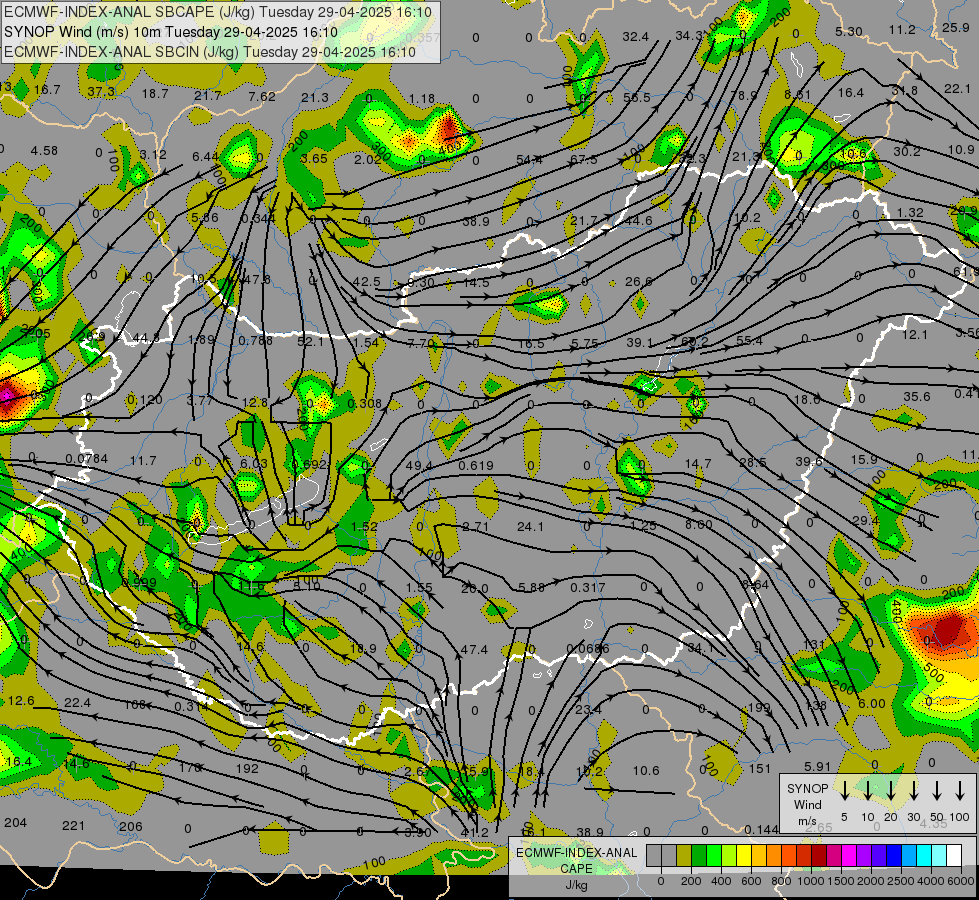Viewport: 979px width, 900px height.
Task: Click the 800 tick label on the CAPE scale
Action: [781, 881]
